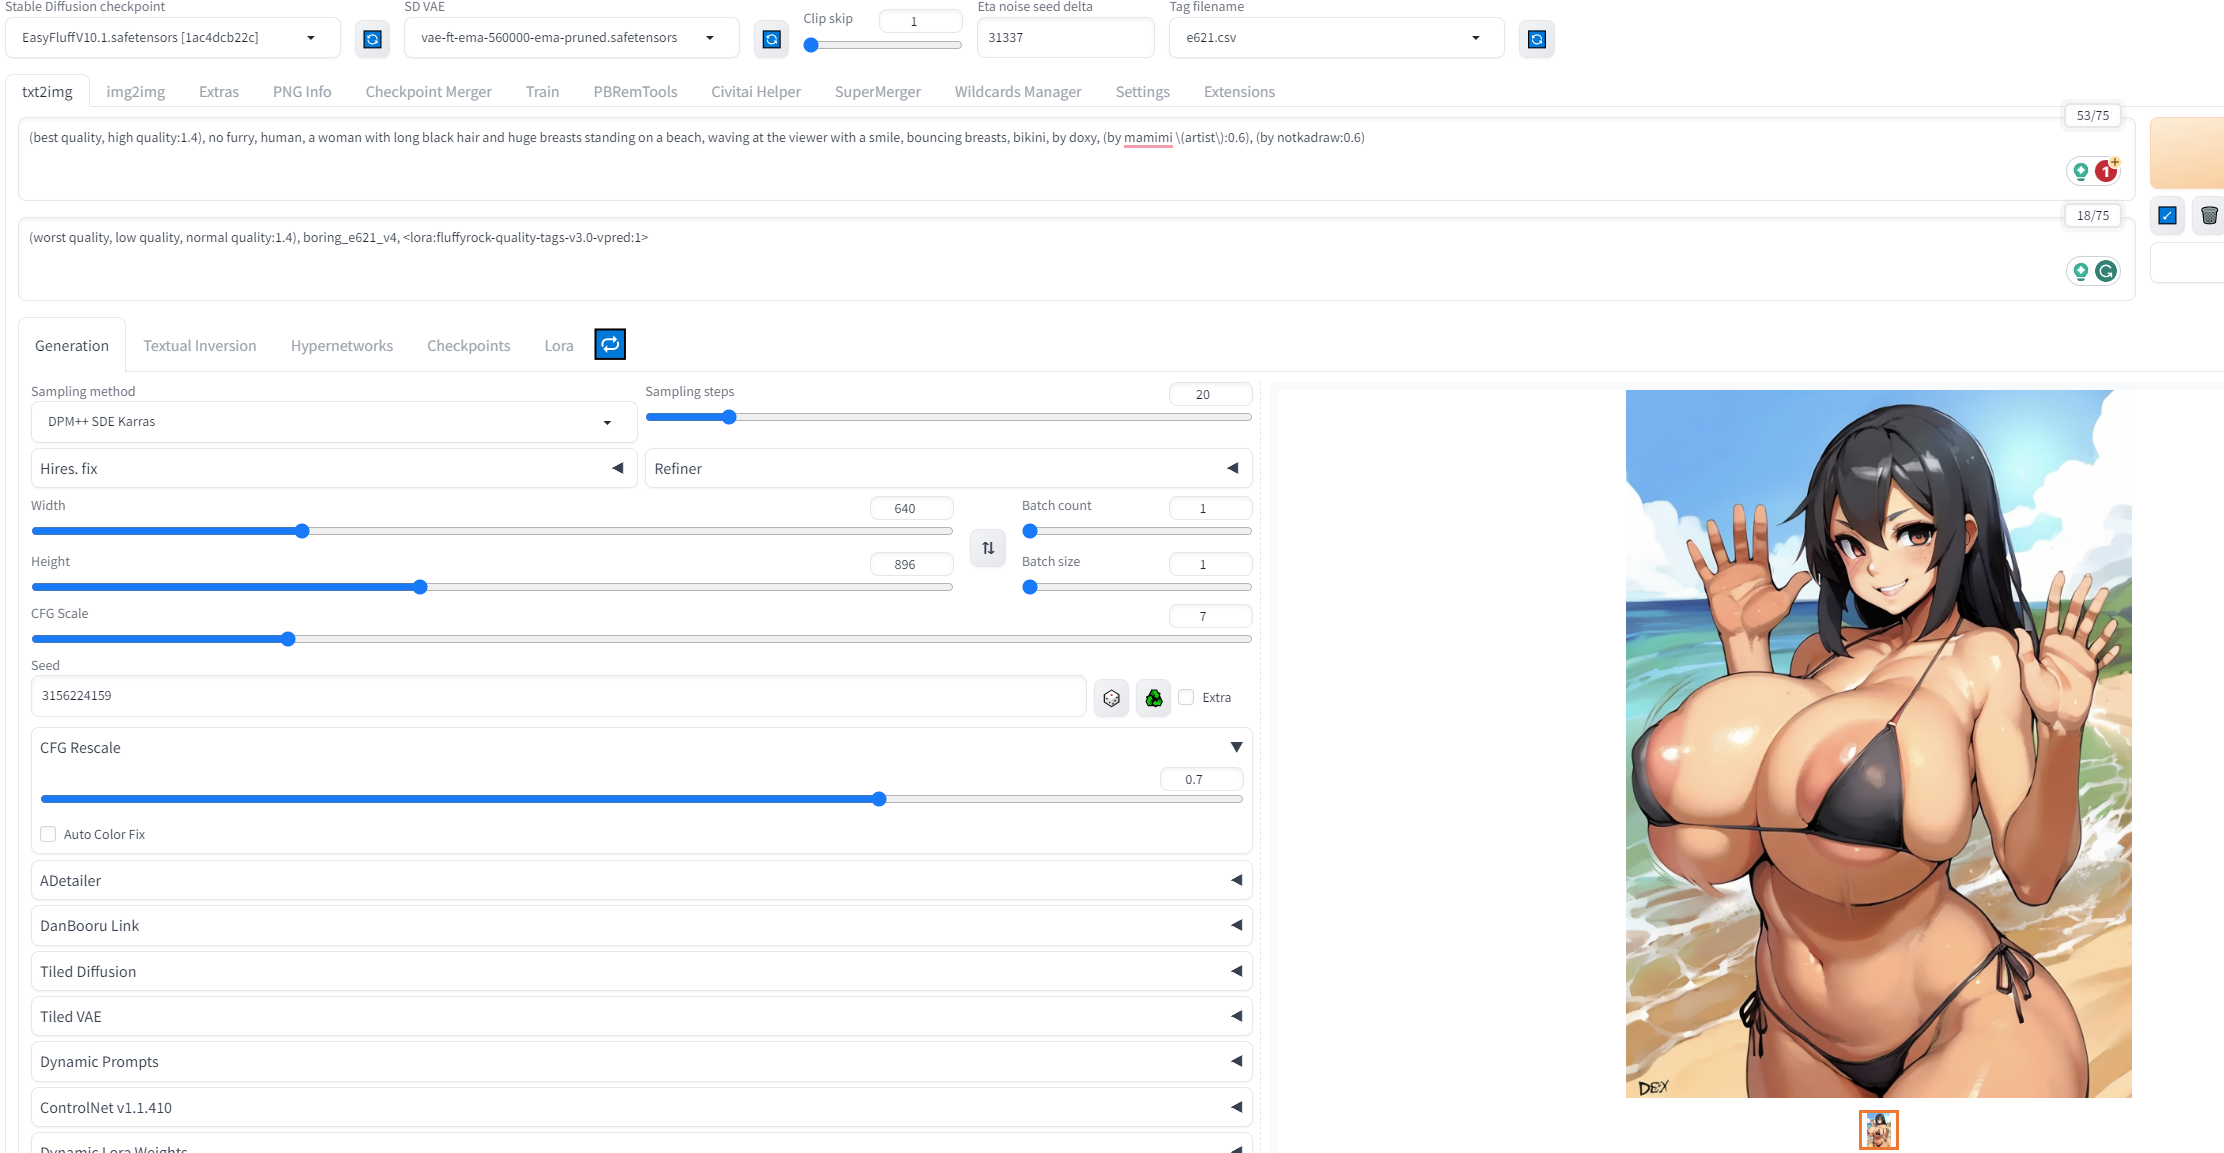Click the blue checkmark apply-styles icon
Screen dimensions: 2224x1153
pyautogui.click(x=2167, y=215)
